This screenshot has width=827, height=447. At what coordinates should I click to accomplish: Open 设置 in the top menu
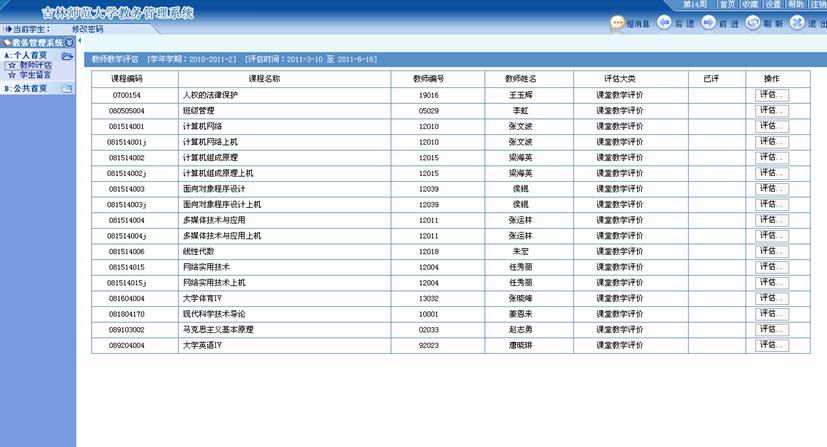click(x=773, y=5)
